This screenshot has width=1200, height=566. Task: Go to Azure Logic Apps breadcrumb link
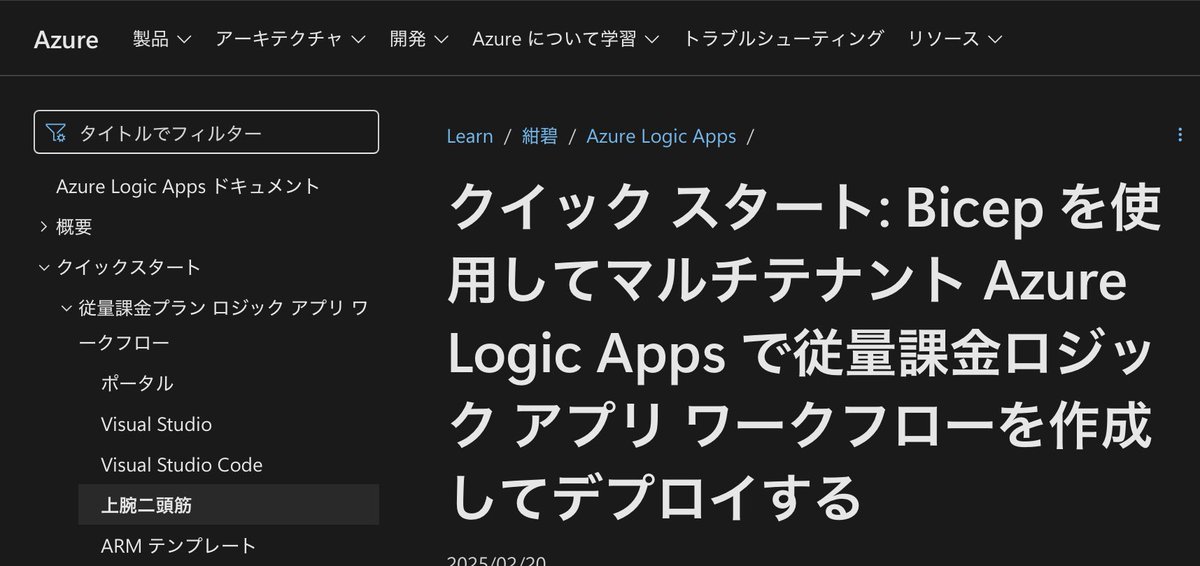coord(661,136)
